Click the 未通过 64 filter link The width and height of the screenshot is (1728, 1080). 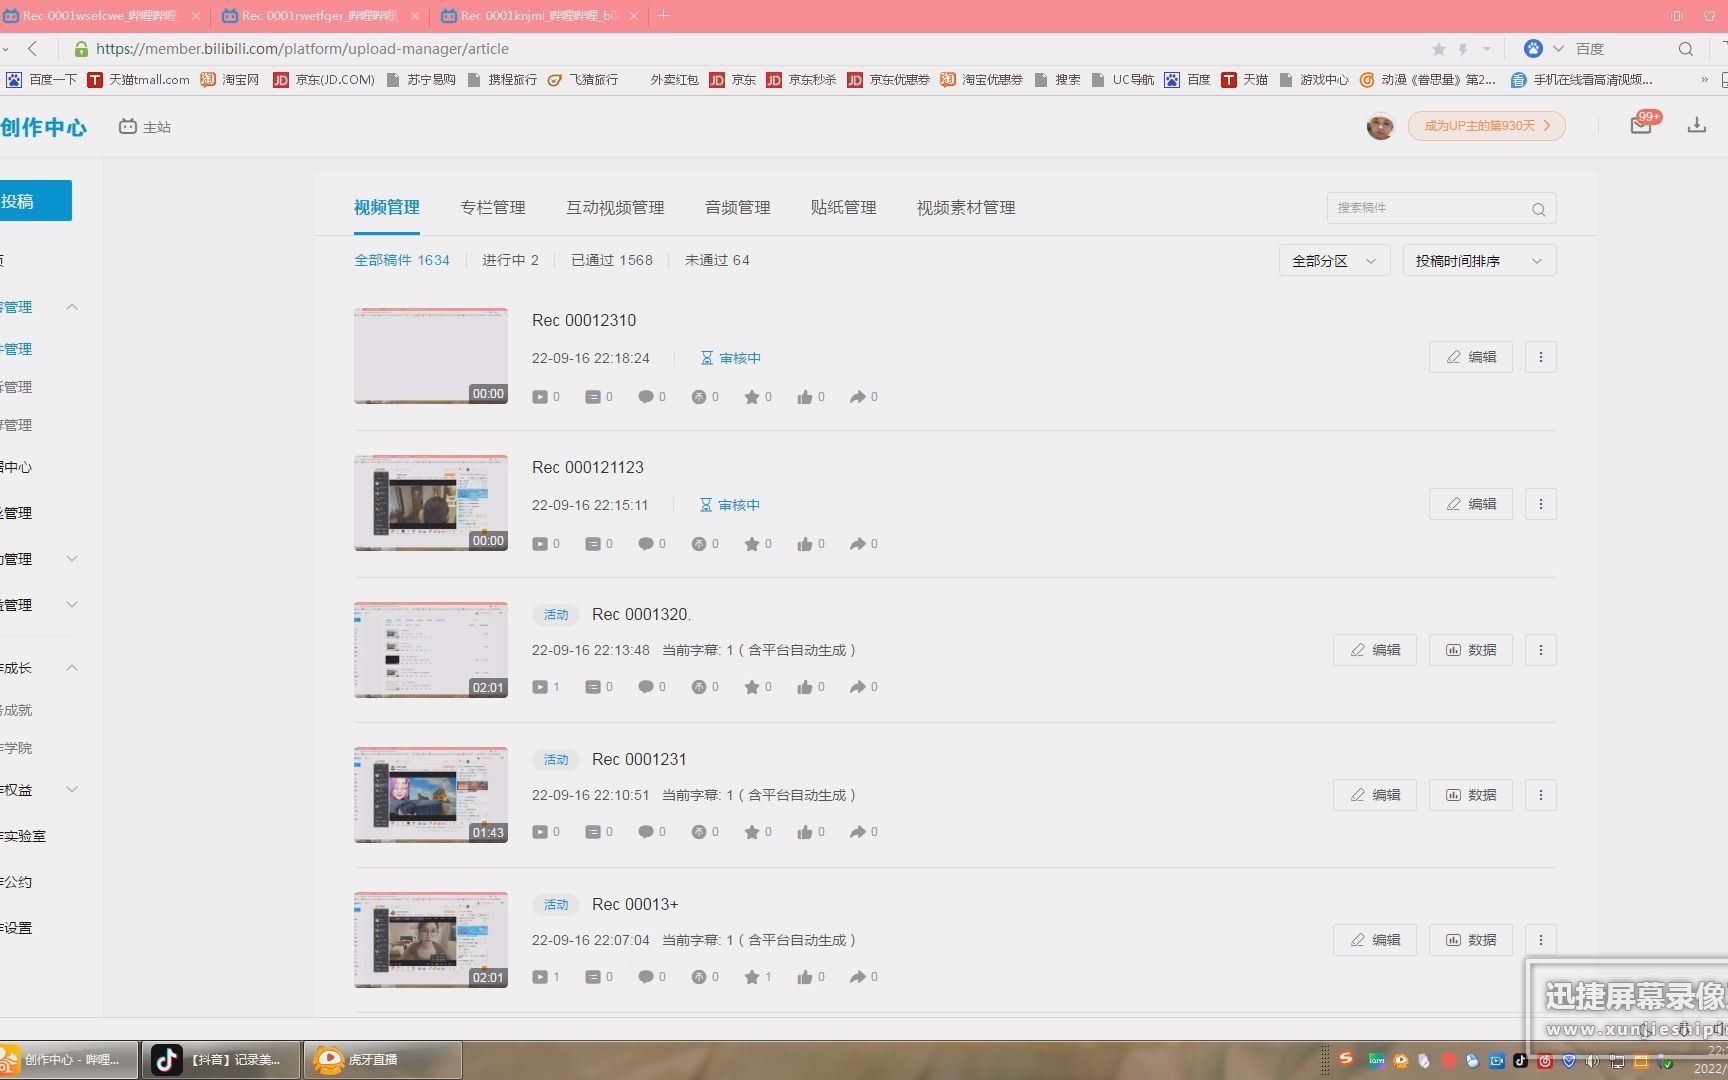tap(717, 259)
